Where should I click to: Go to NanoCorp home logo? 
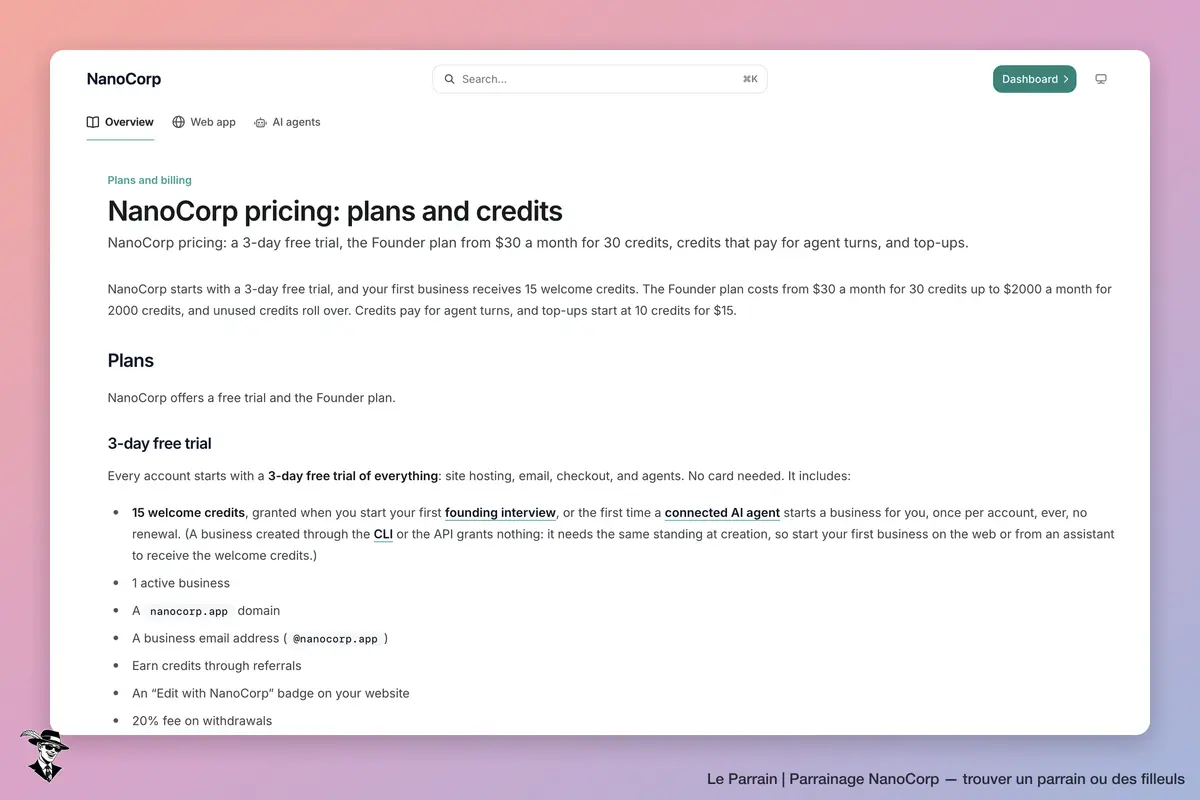(x=124, y=79)
